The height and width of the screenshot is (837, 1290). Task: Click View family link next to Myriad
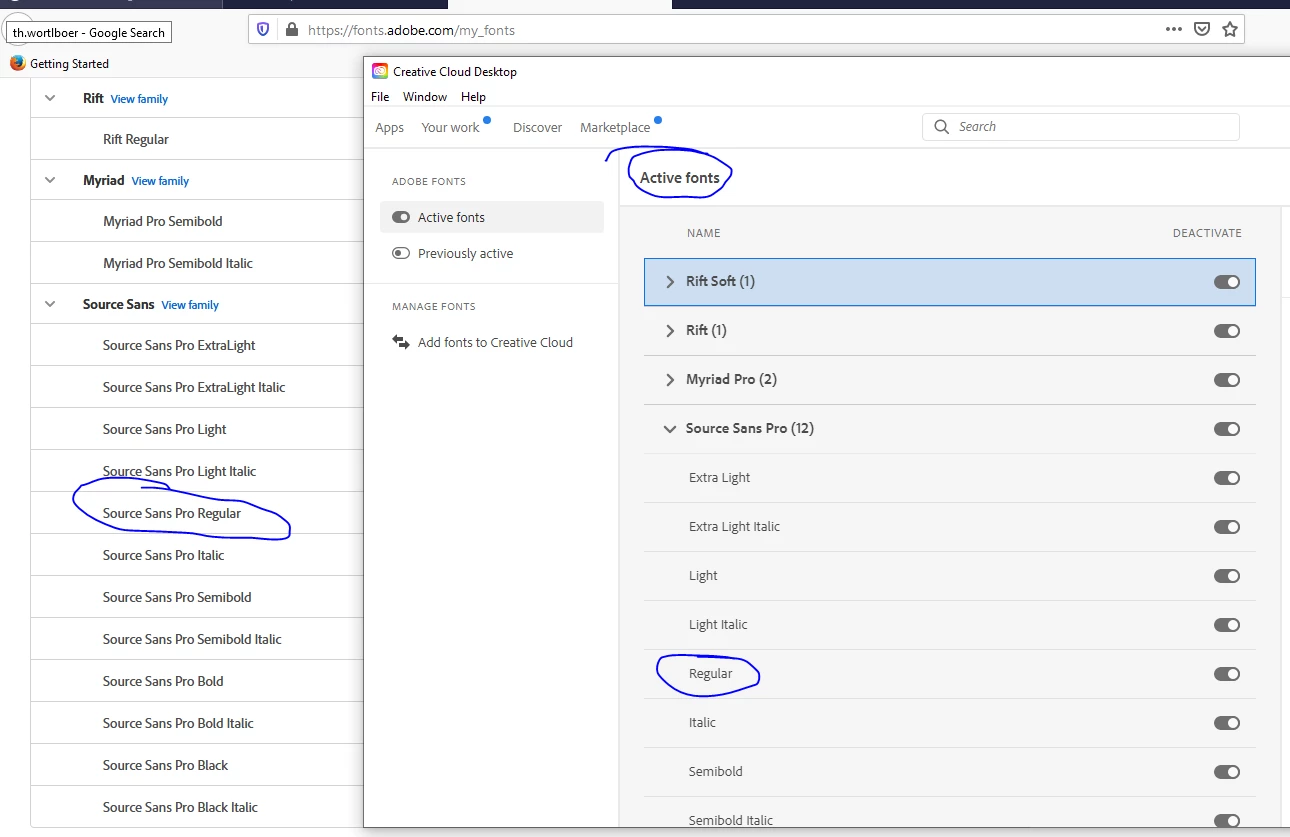[x=160, y=181]
